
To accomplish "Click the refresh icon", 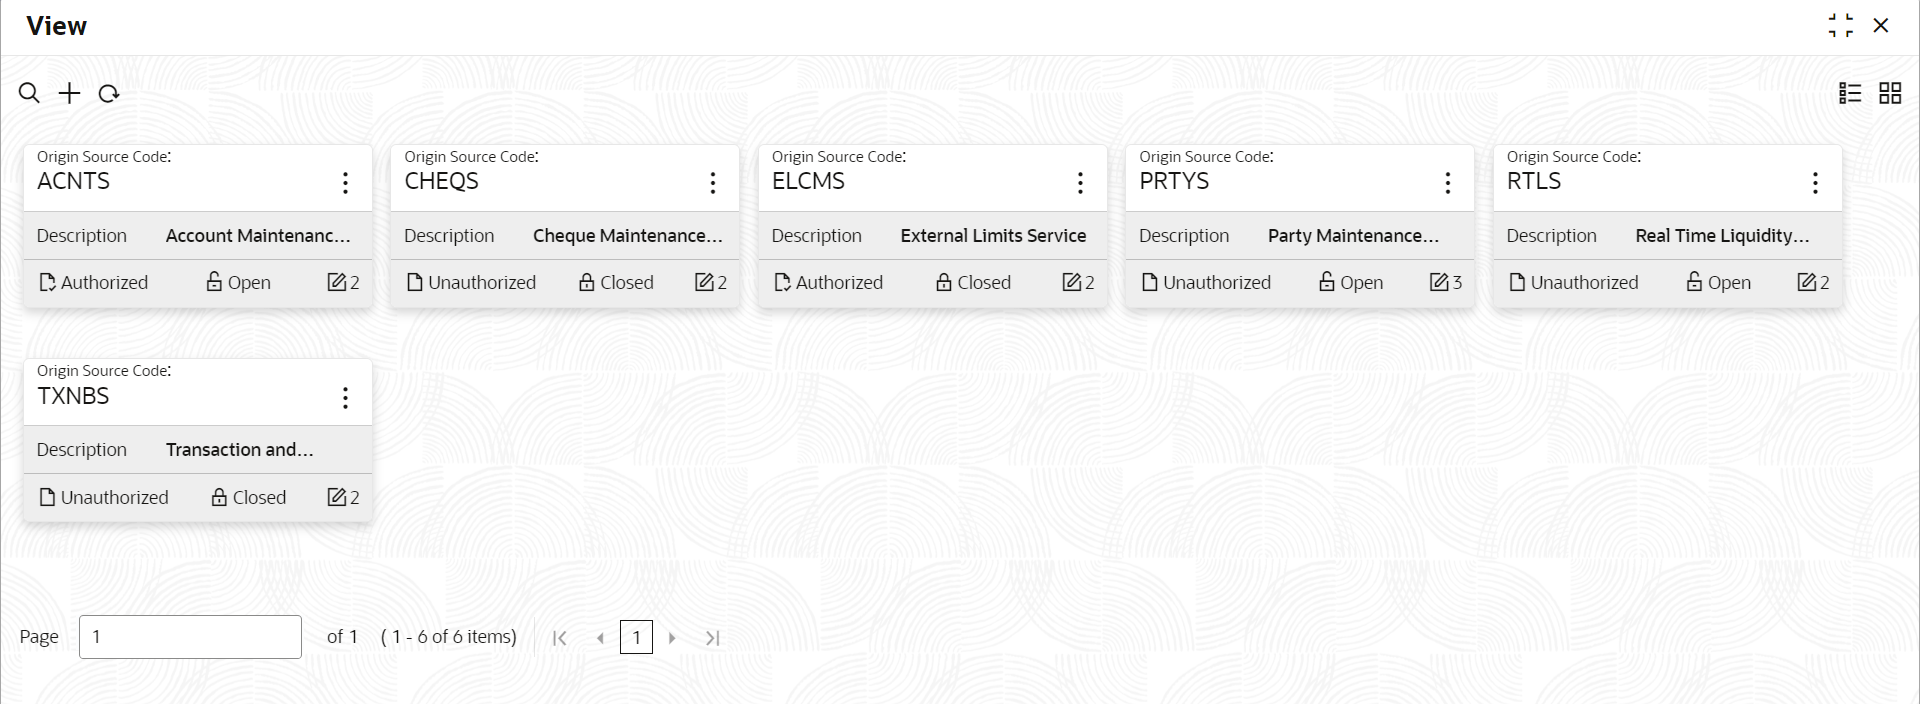I will click(109, 93).
